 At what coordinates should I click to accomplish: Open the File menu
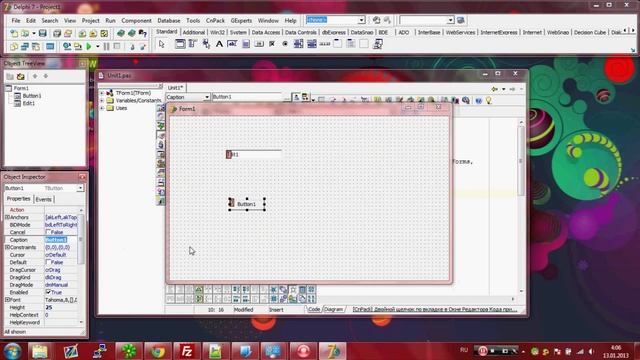coord(16,20)
